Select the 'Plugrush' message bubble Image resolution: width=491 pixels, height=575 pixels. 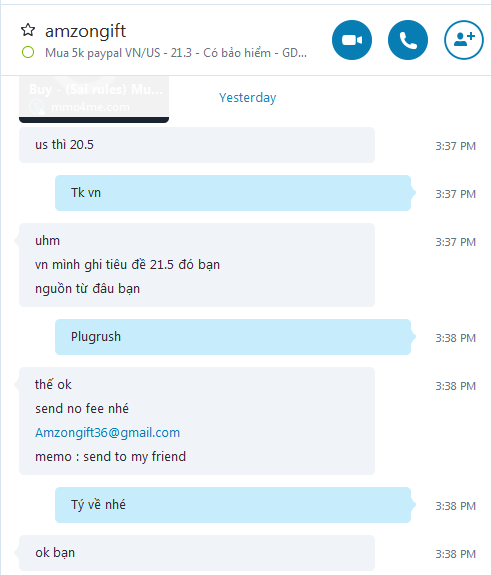coord(233,337)
